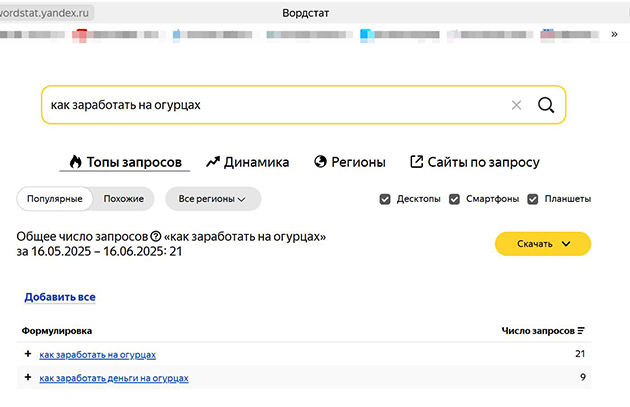Switch to the Похожие toggle option
The height and width of the screenshot is (407, 630).
pyautogui.click(x=124, y=199)
